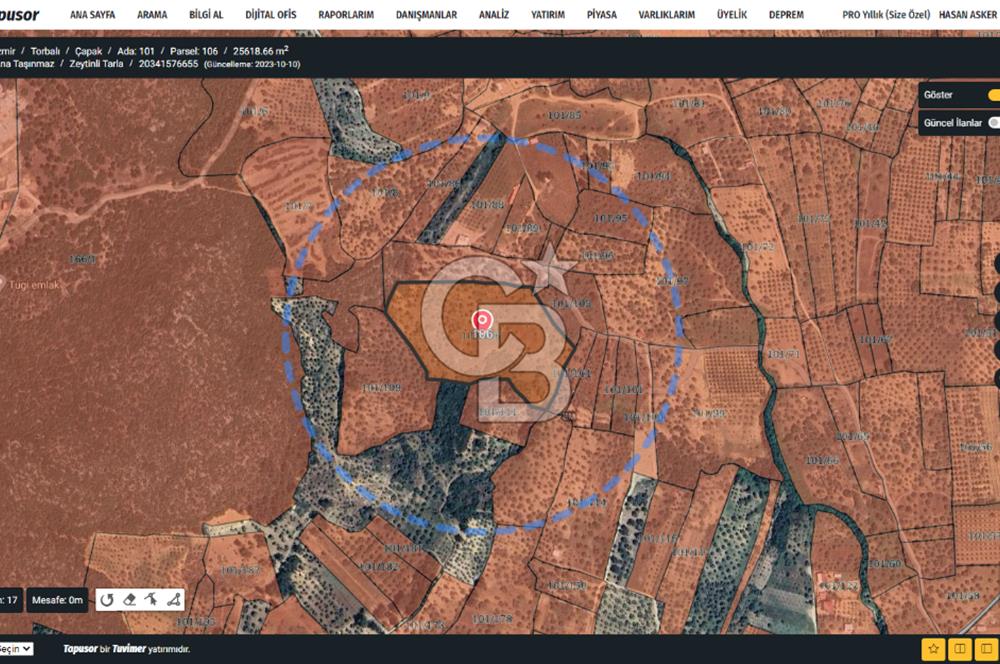Open the side panel layout icon
The height and width of the screenshot is (664, 1000).
[985, 649]
